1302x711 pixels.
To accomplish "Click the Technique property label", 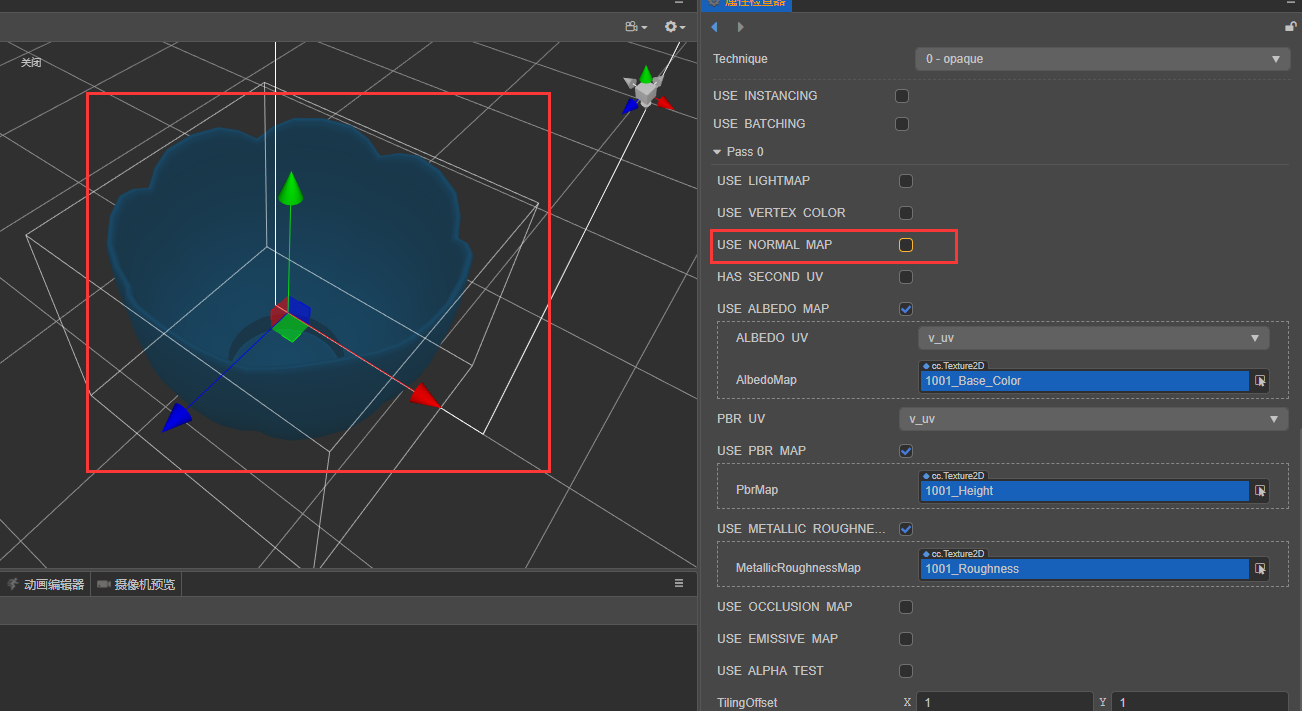I will [740, 59].
